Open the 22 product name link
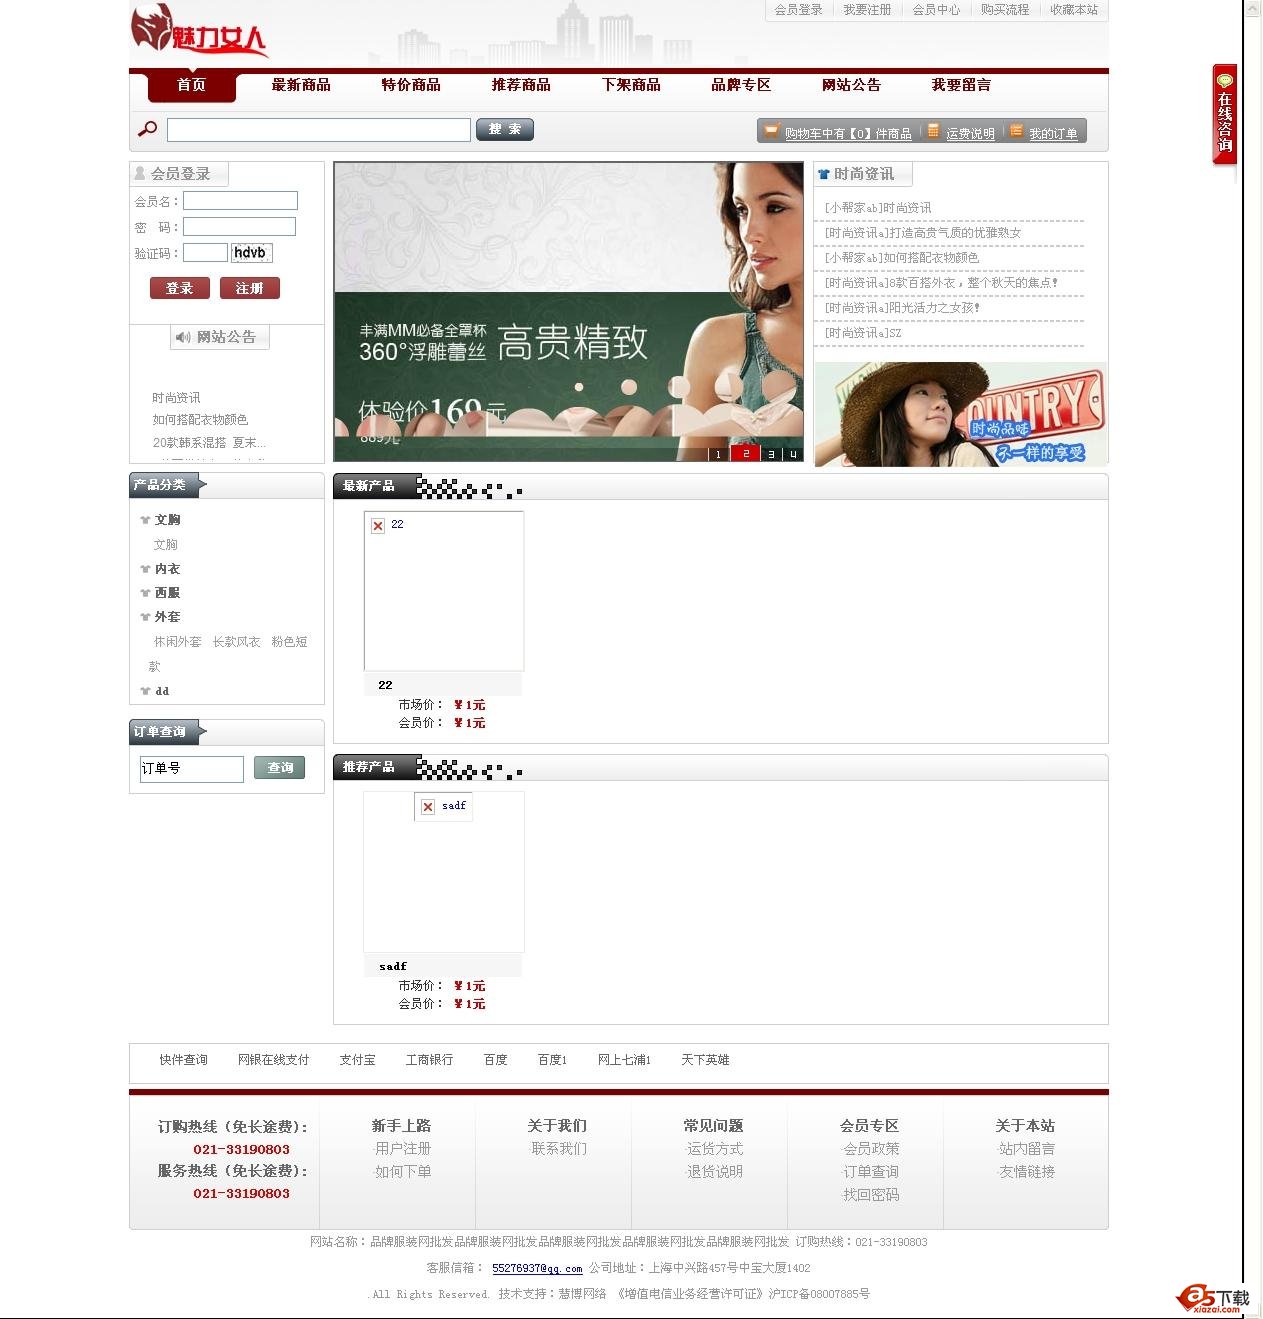 [385, 685]
